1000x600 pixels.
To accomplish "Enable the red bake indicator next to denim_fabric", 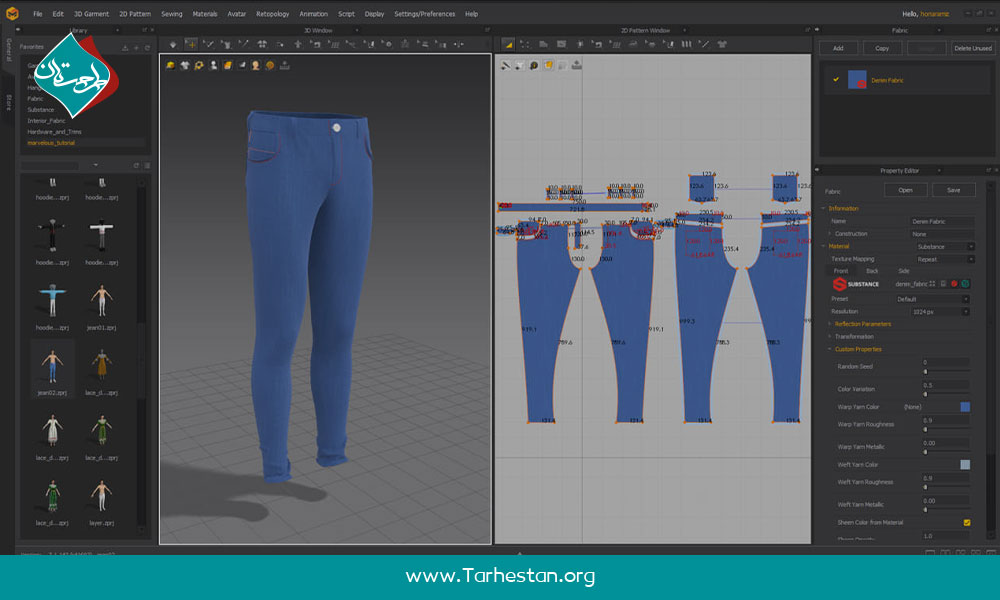I will 953,283.
